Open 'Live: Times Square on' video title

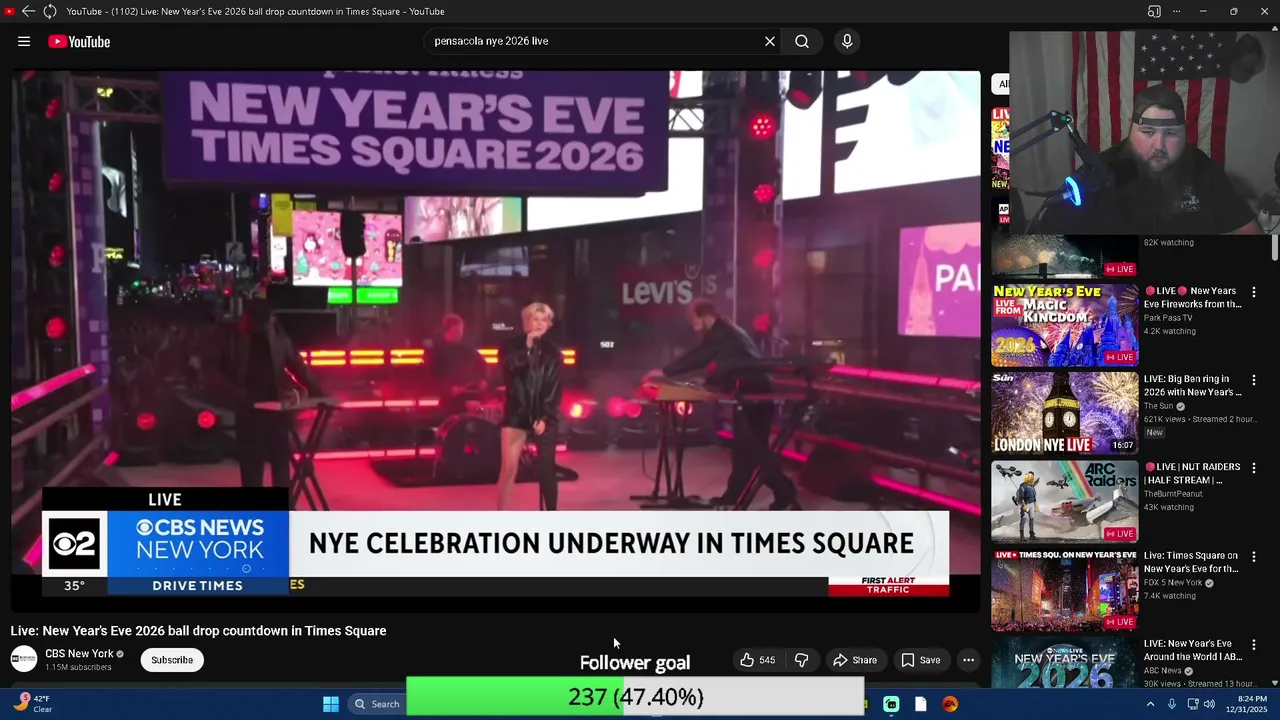(x=1191, y=562)
